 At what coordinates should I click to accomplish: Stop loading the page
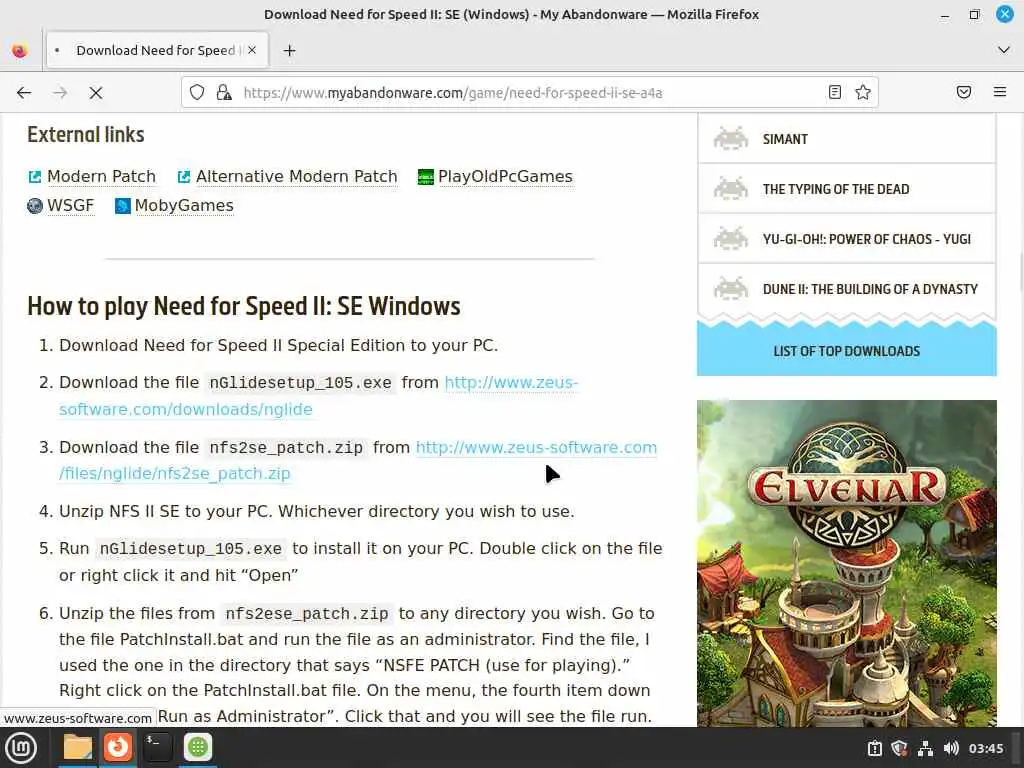pyautogui.click(x=96, y=93)
